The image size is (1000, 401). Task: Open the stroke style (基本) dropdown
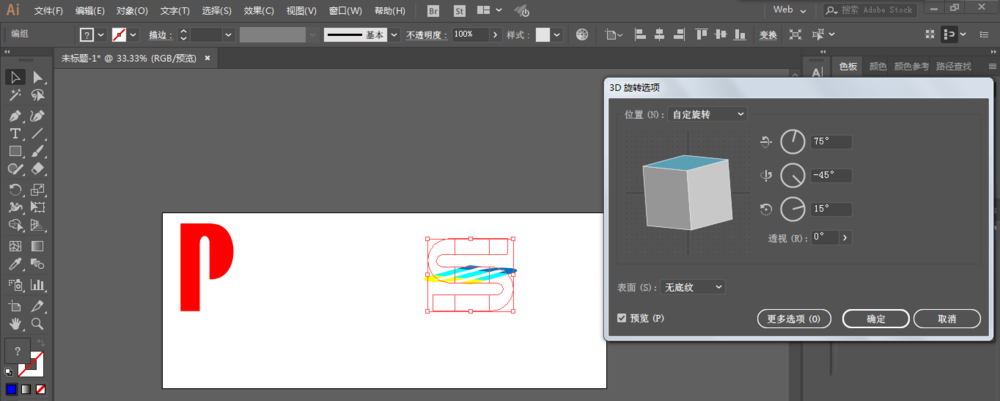tap(394, 34)
